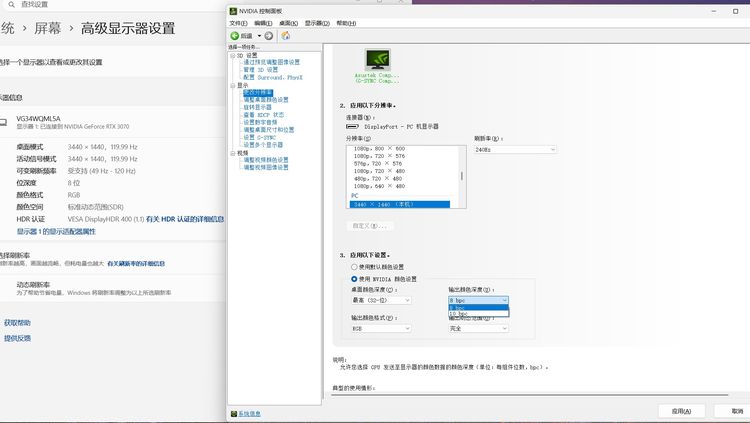Open 设置数字音频 in task tree

point(260,122)
